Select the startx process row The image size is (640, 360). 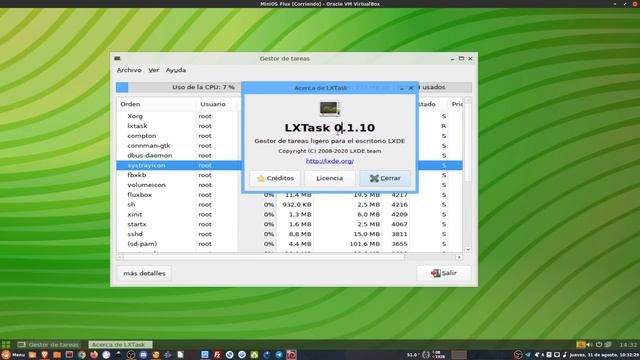[289, 224]
